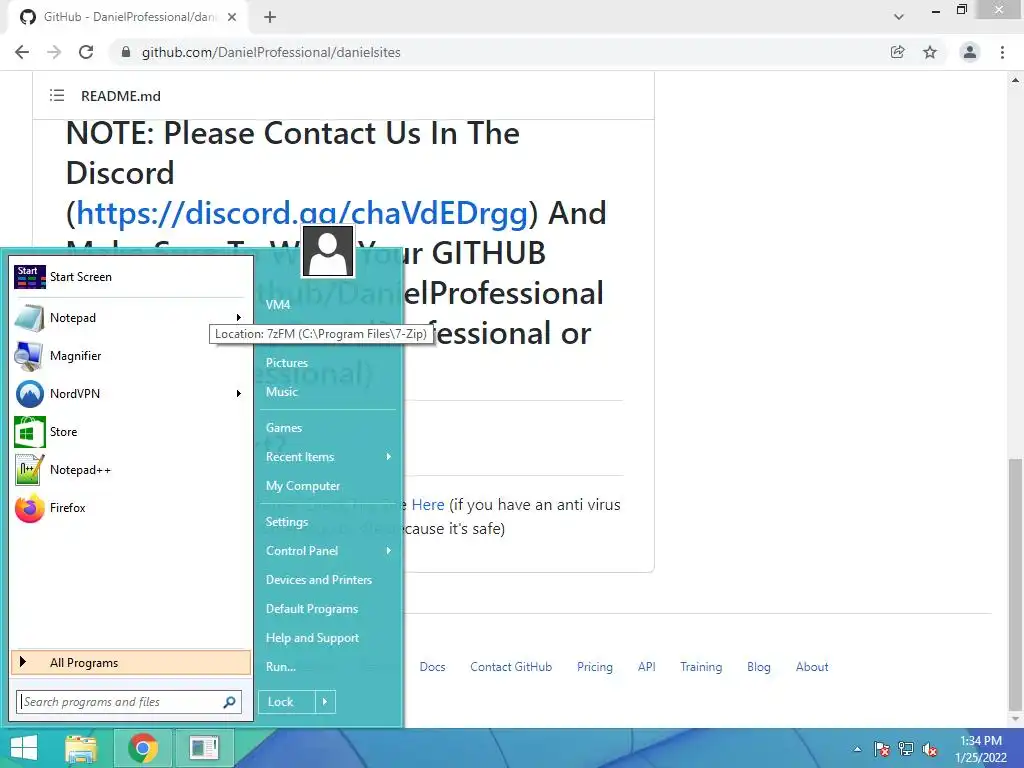This screenshot has height=768, width=1024.
Task: Reload the GitHub page
Action: (86, 52)
